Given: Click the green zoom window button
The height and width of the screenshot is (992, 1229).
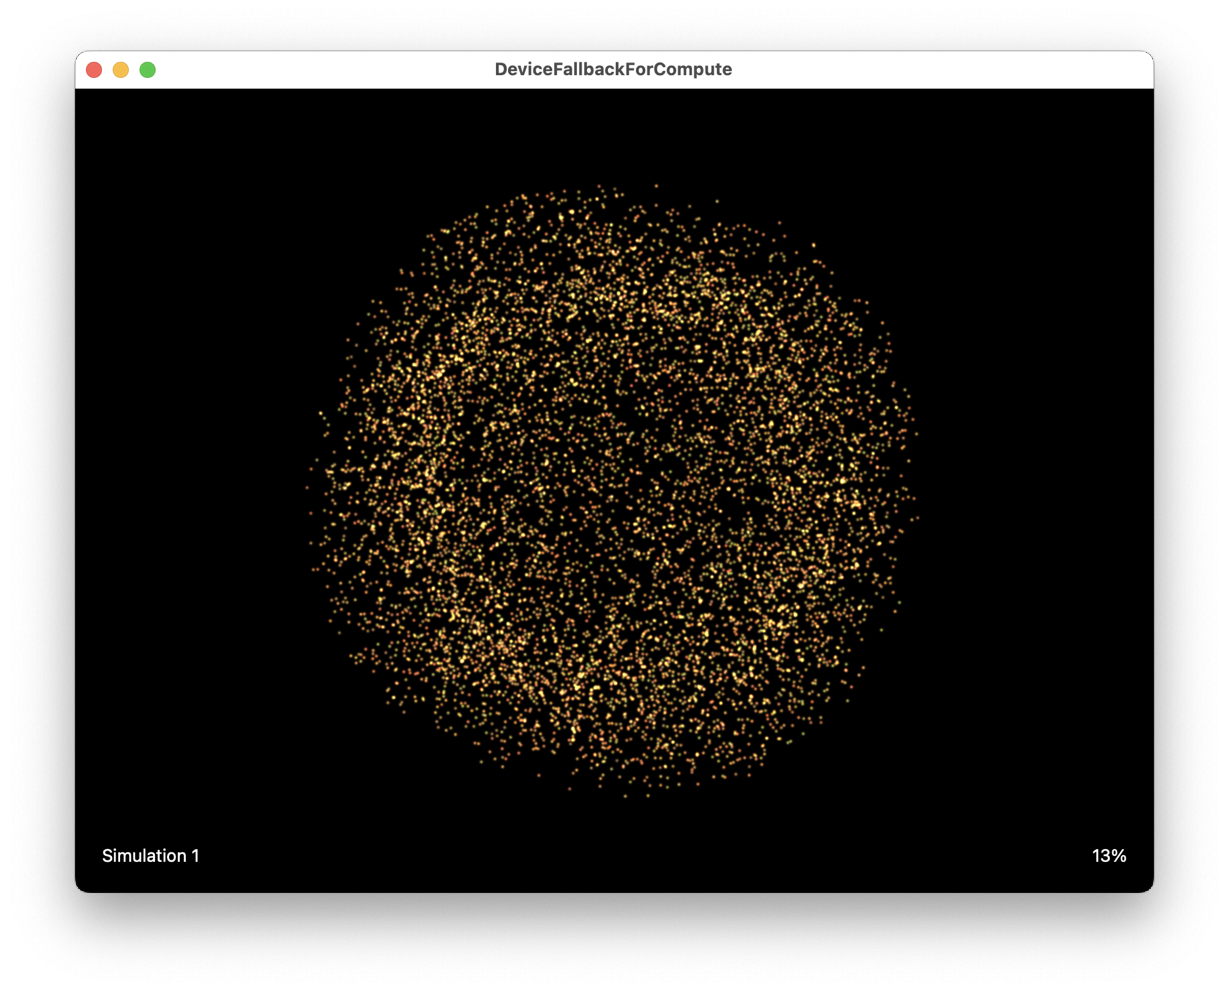Looking at the screenshot, I should [x=147, y=69].
